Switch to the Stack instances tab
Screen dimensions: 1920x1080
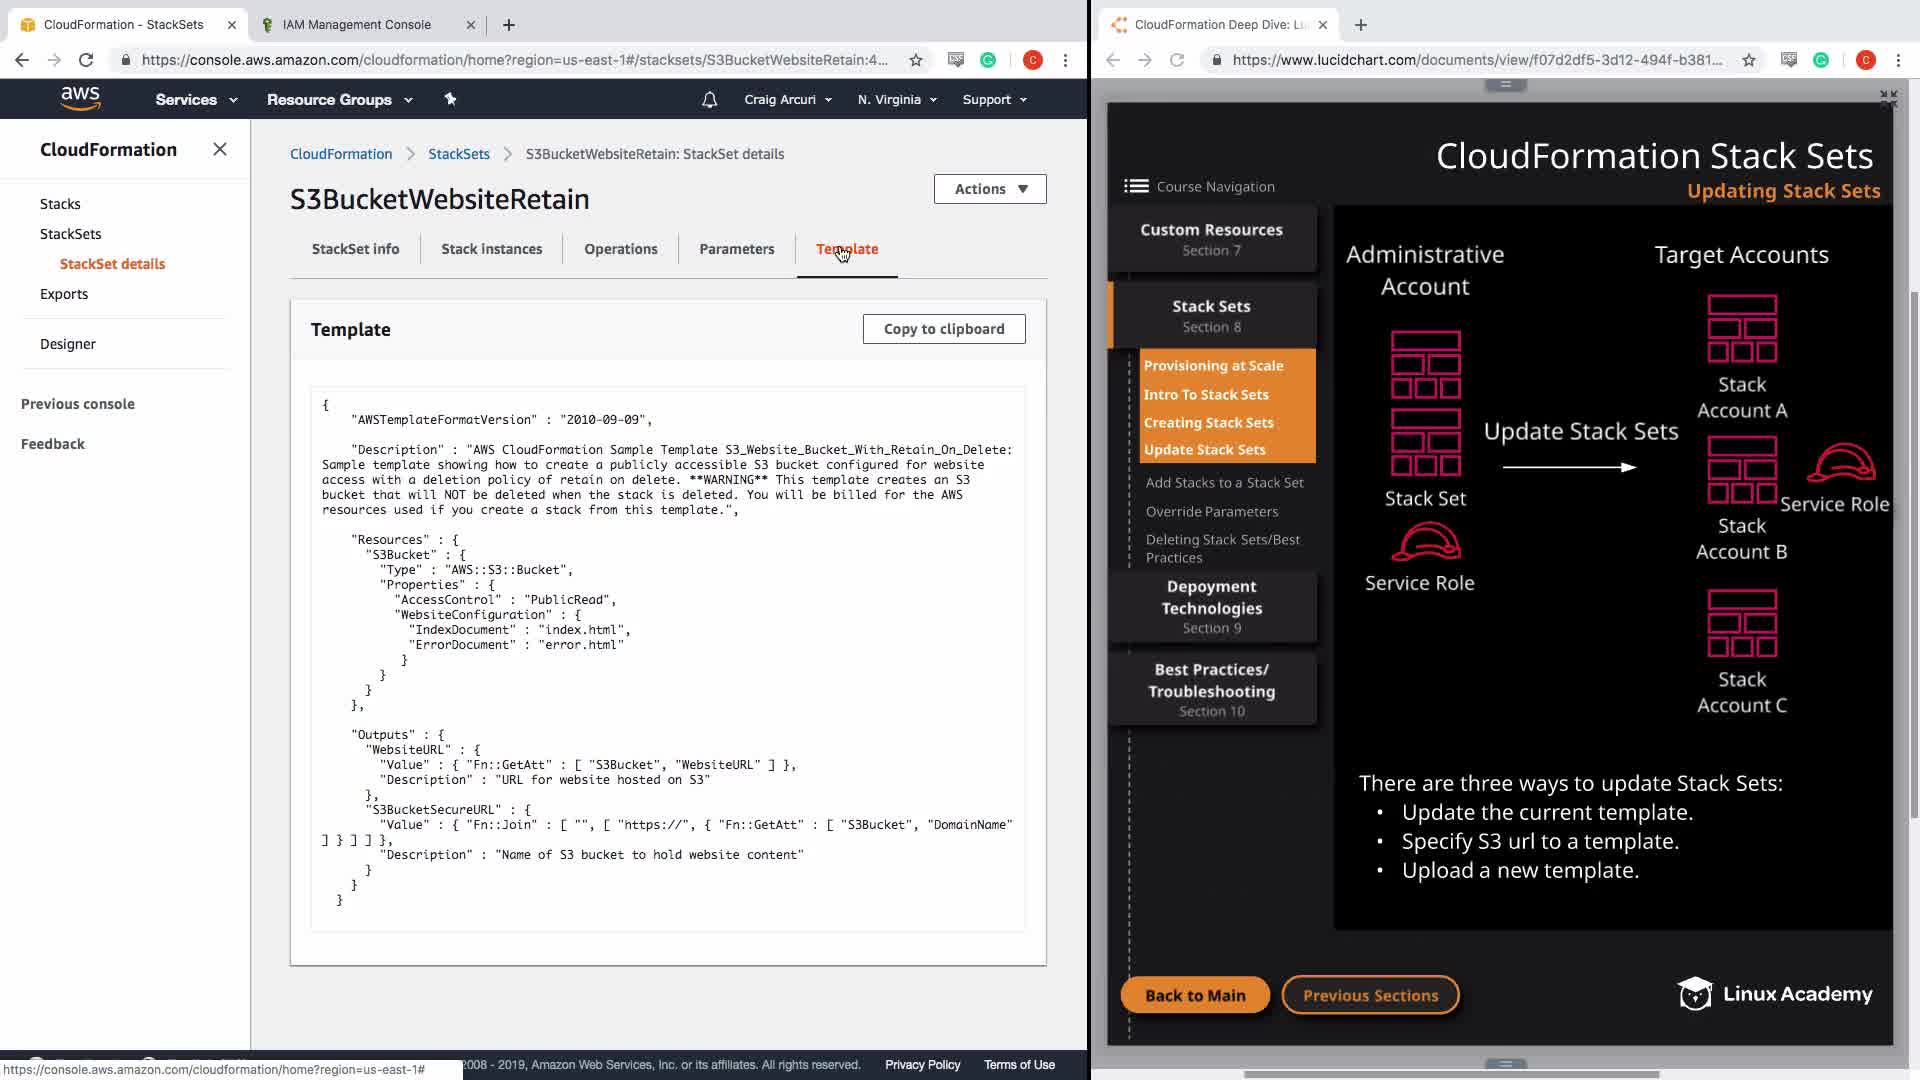click(491, 249)
